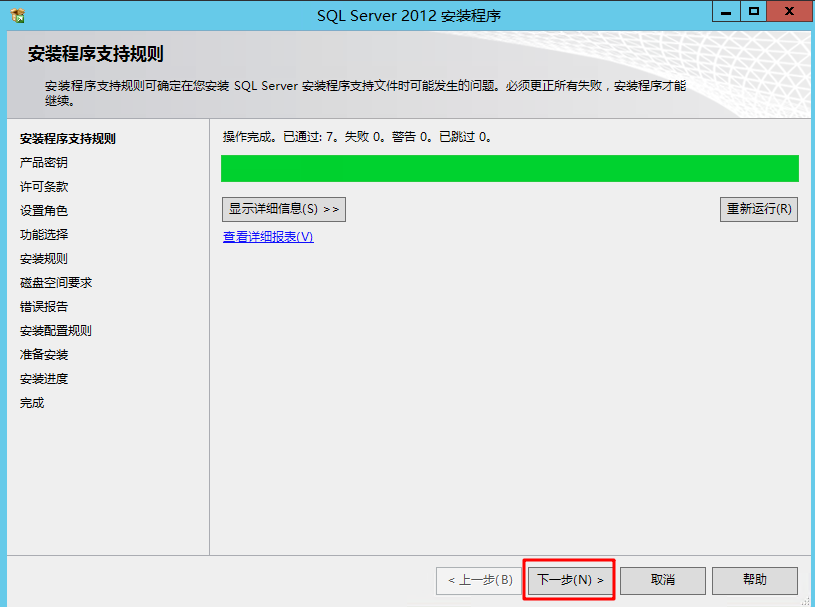The width and height of the screenshot is (815, 607).
Task: Select the 错误报告 step
Action: pos(44,307)
